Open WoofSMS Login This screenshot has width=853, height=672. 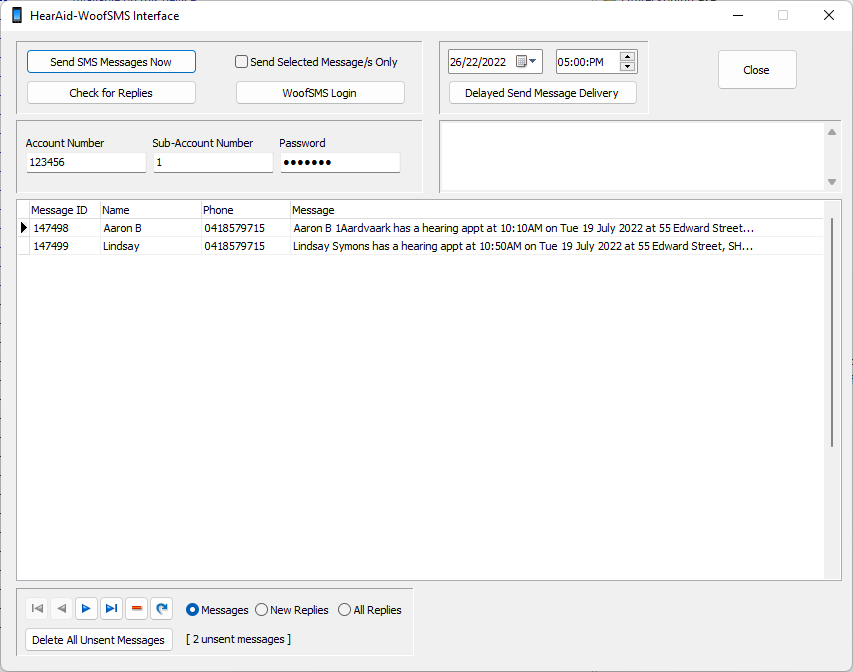pos(320,93)
